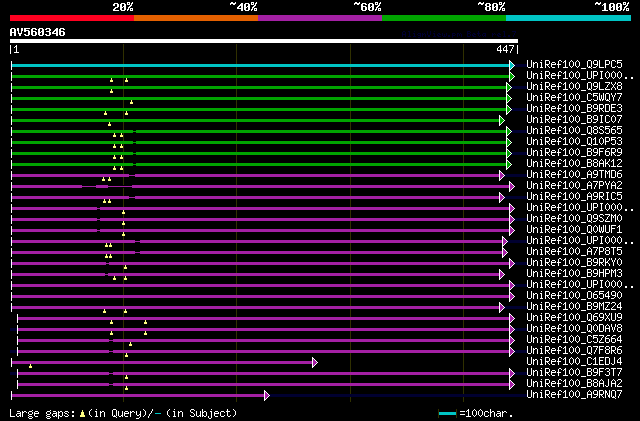This screenshot has height=421, width=640.
Task: Select the UniRef100_Q0DAV8 label
Action: (x=574, y=329)
